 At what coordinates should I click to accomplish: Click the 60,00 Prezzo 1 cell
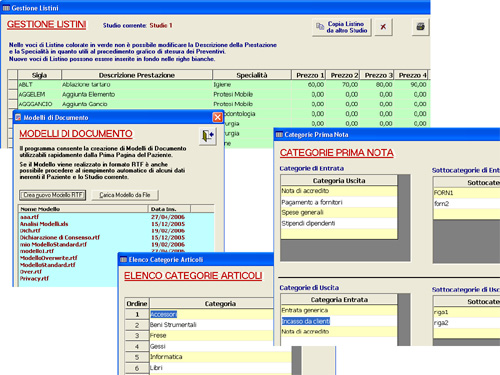[309, 85]
